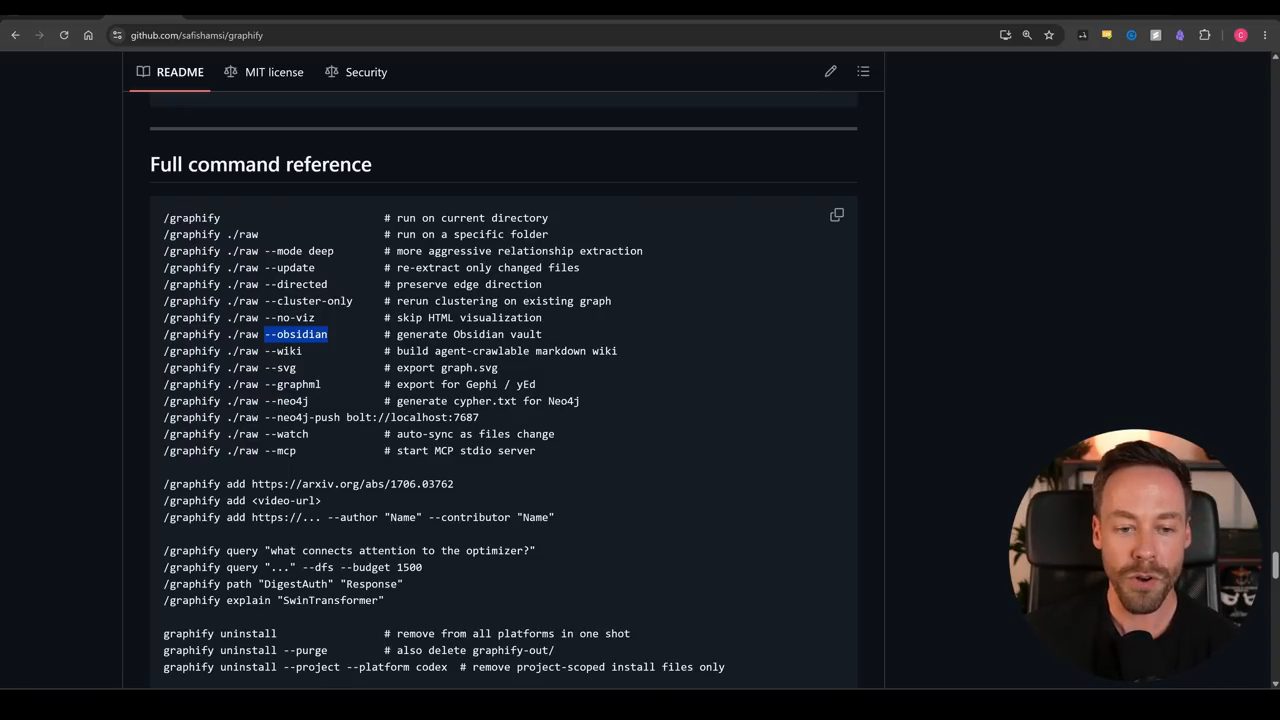Edit the README with the pencil icon
The width and height of the screenshot is (1280, 720).
click(830, 72)
